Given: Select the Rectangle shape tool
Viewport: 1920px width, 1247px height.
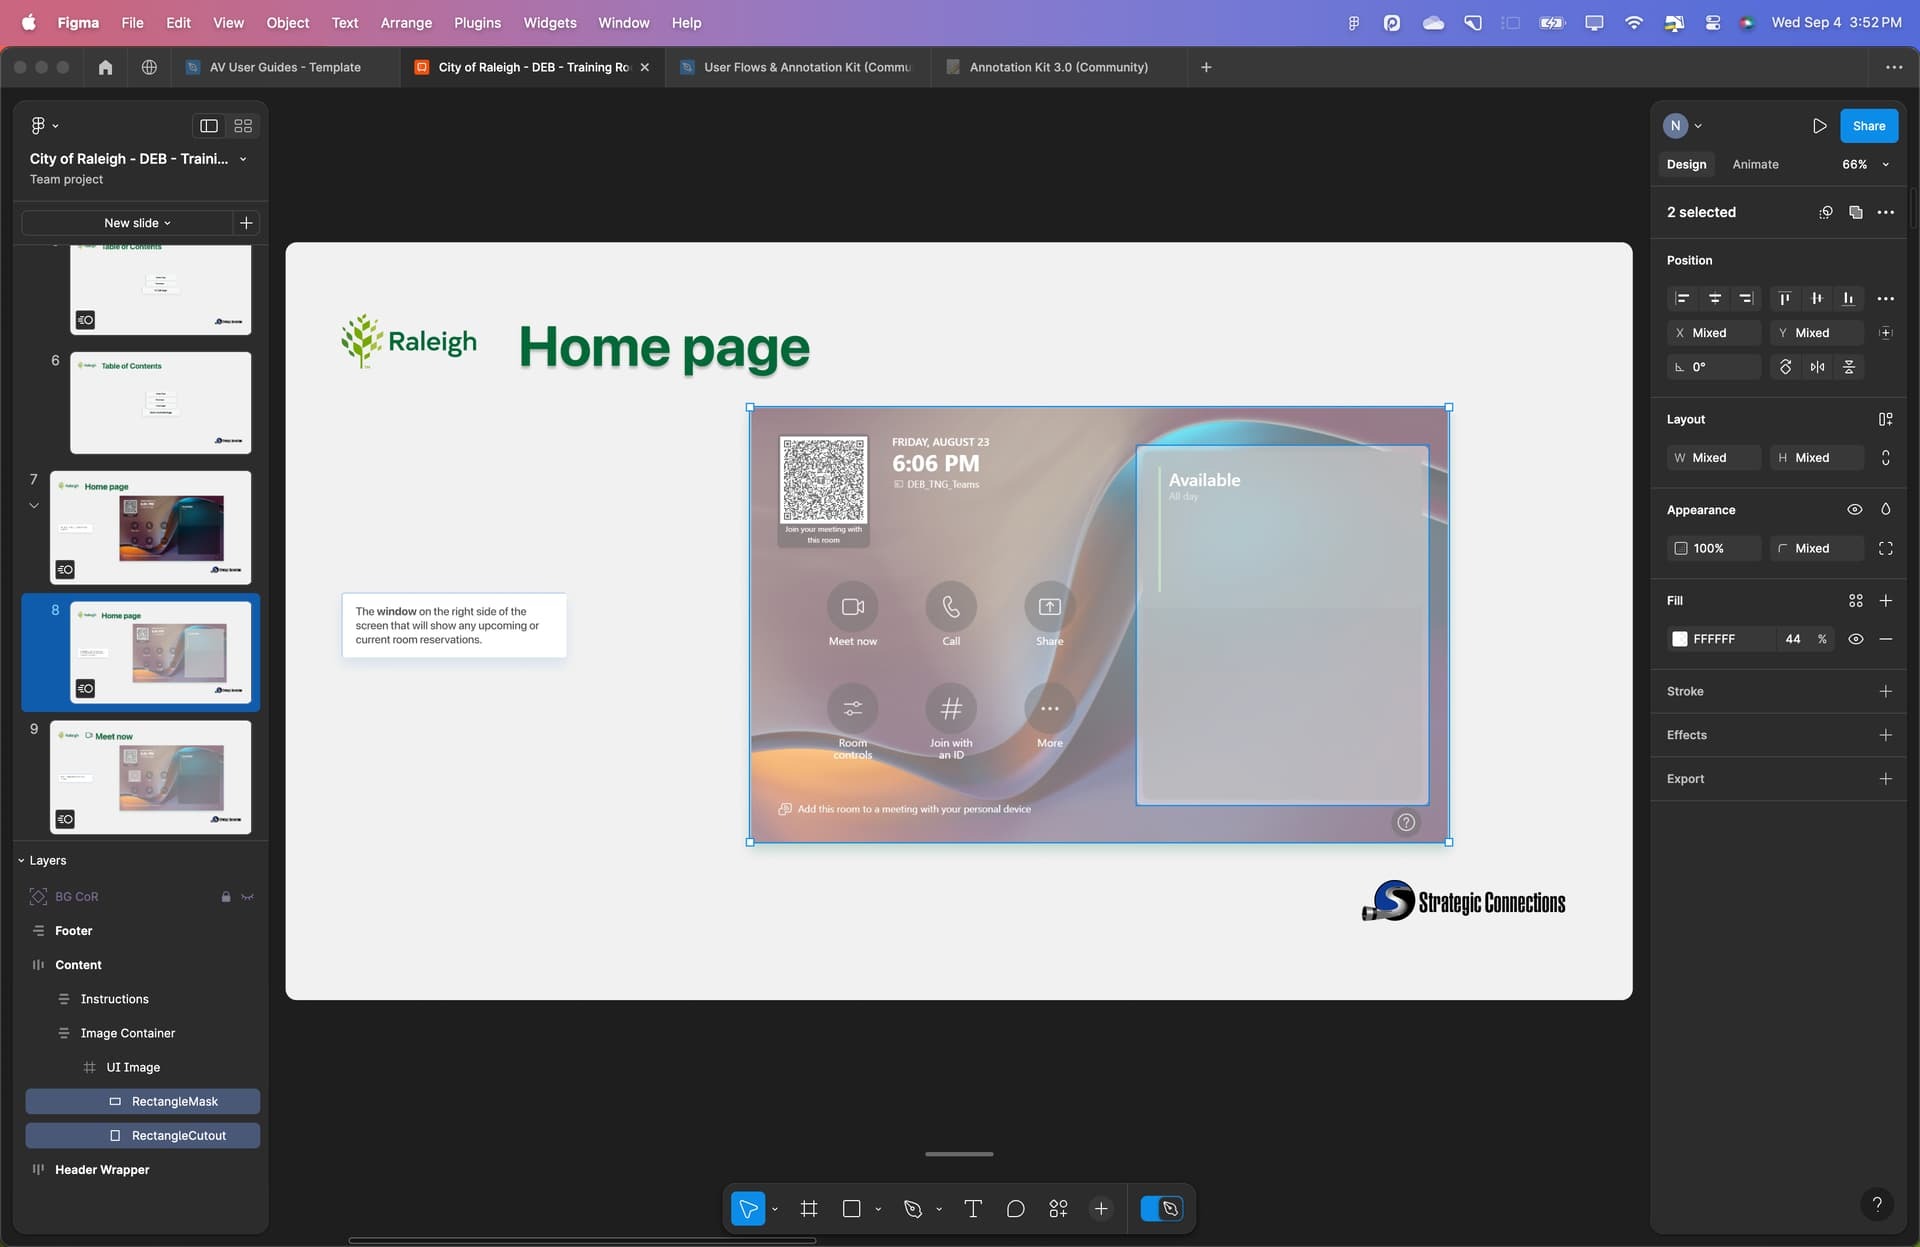Looking at the screenshot, I should click(852, 1209).
